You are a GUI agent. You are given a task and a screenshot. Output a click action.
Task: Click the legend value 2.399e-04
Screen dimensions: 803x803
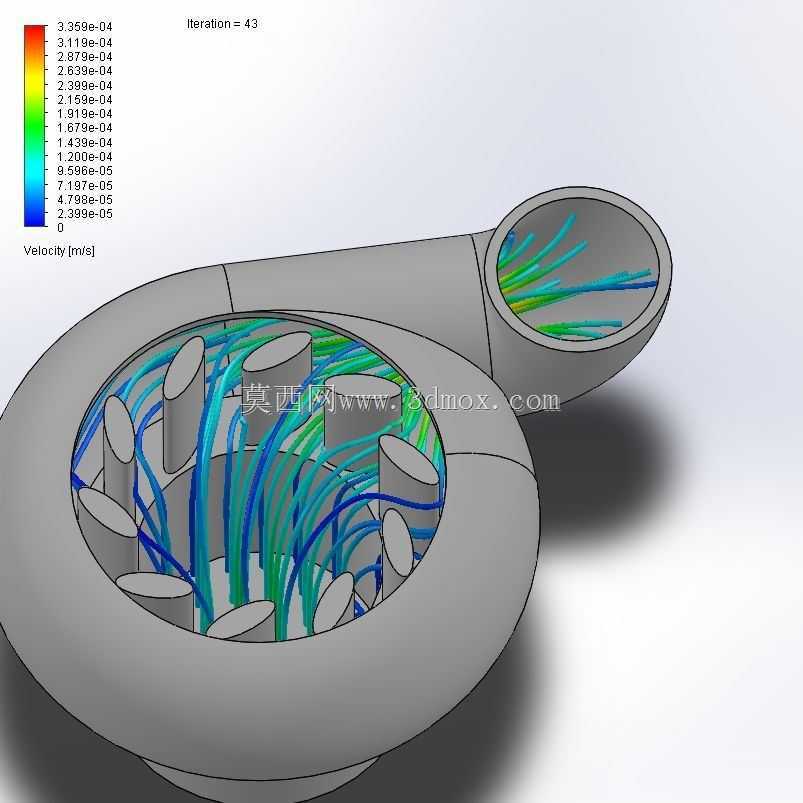coord(84,86)
